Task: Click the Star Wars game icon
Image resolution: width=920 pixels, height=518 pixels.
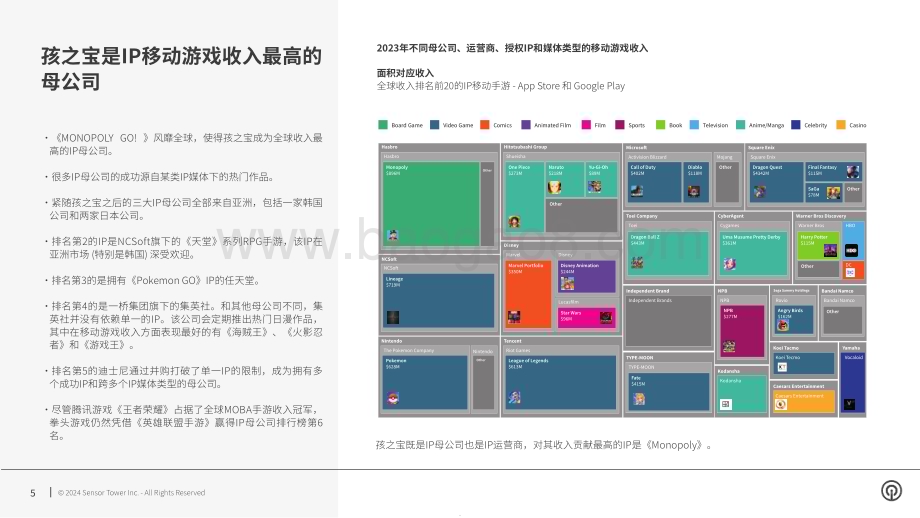Action: tap(606, 317)
